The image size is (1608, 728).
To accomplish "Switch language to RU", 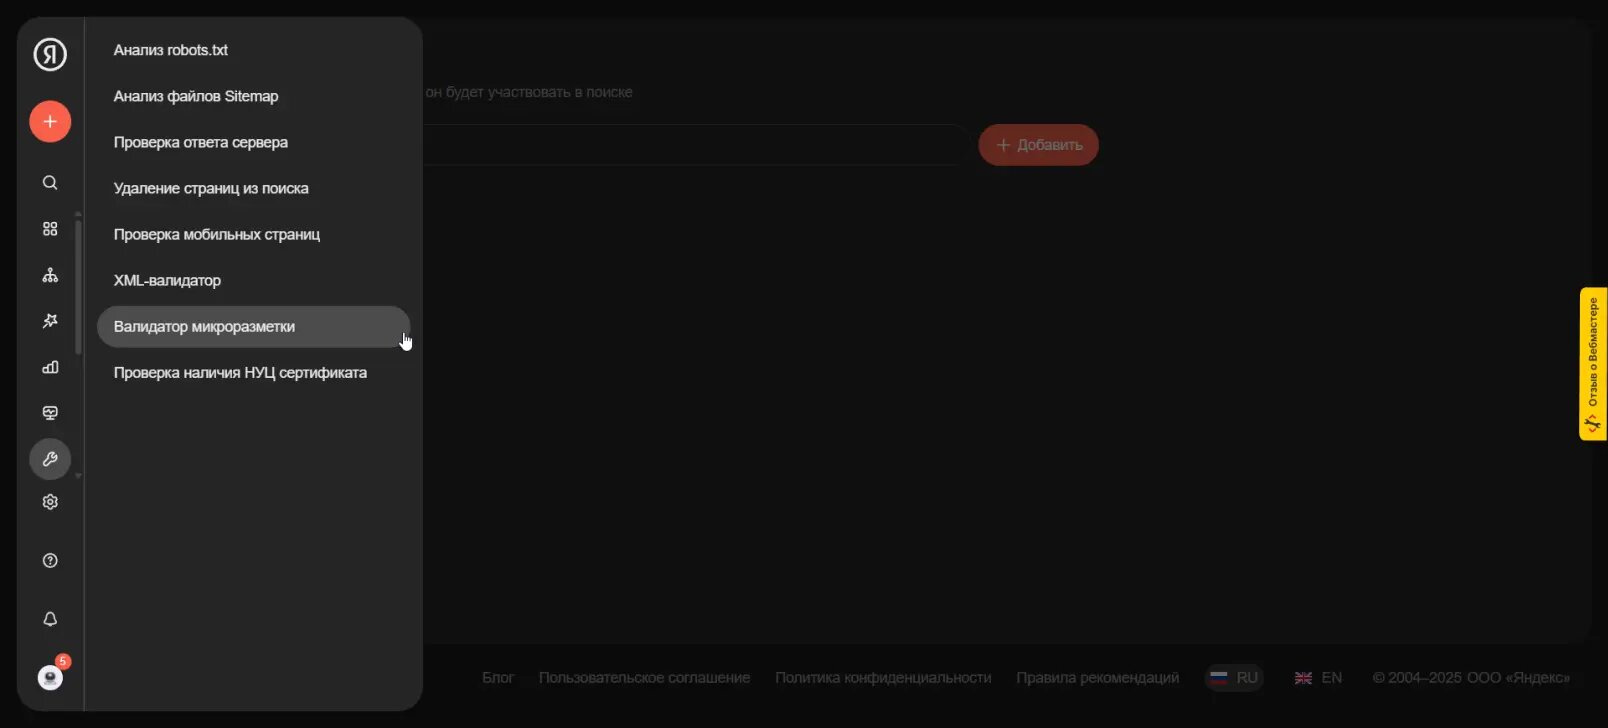I will click(1234, 677).
